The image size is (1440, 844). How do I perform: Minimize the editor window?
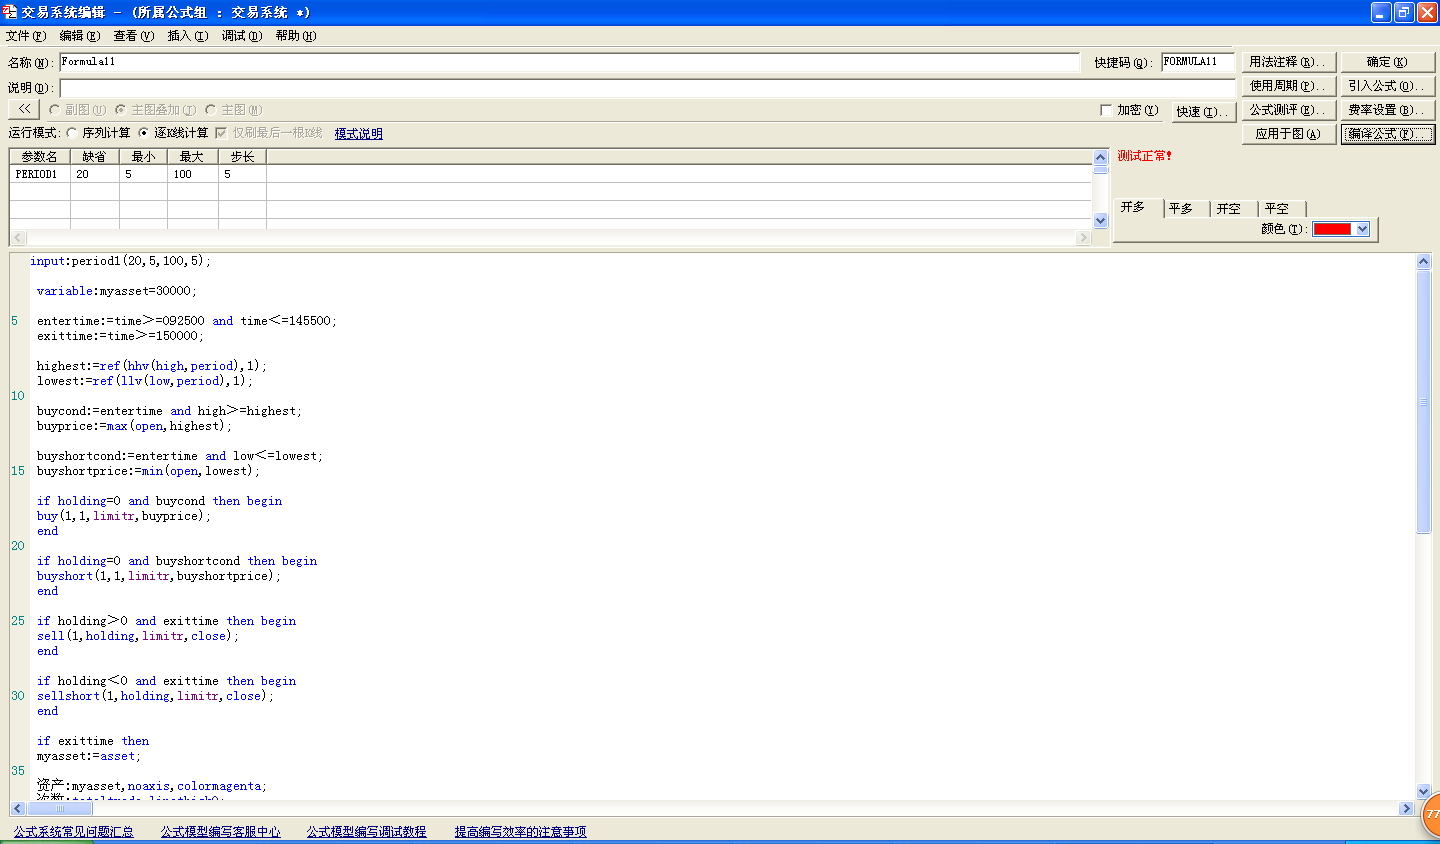1381,12
